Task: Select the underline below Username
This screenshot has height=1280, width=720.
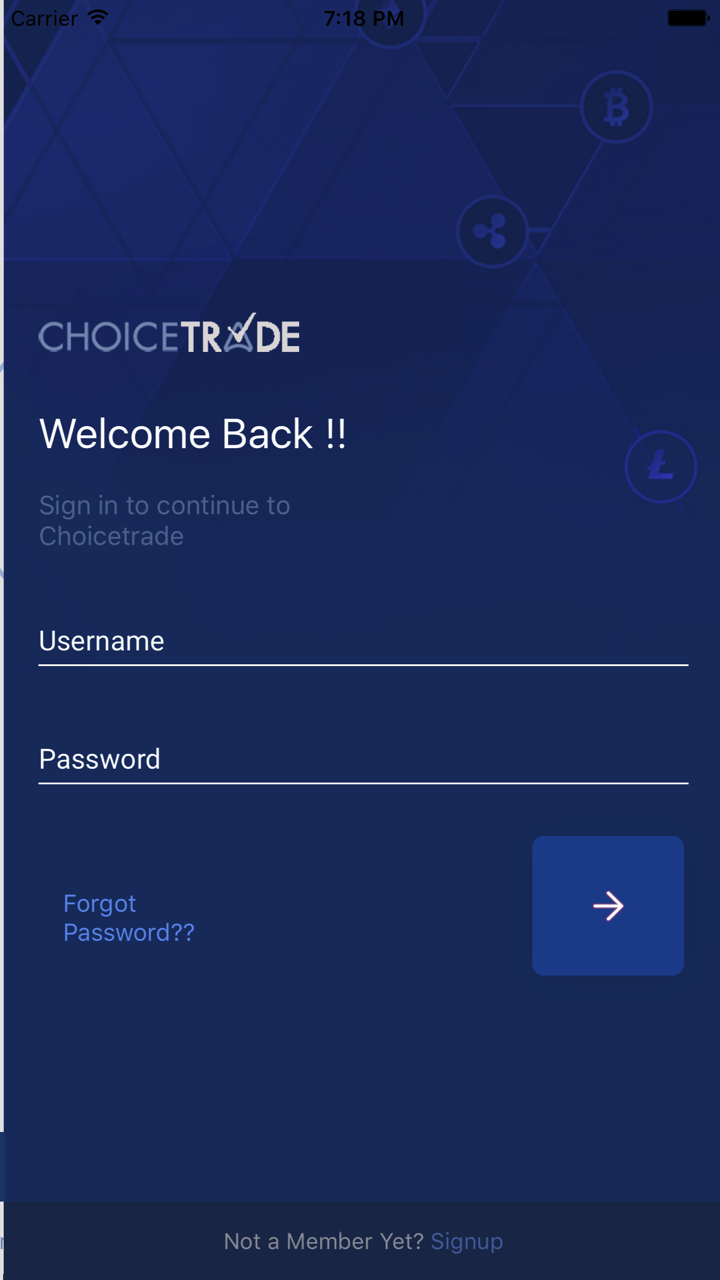Action: pos(363,664)
